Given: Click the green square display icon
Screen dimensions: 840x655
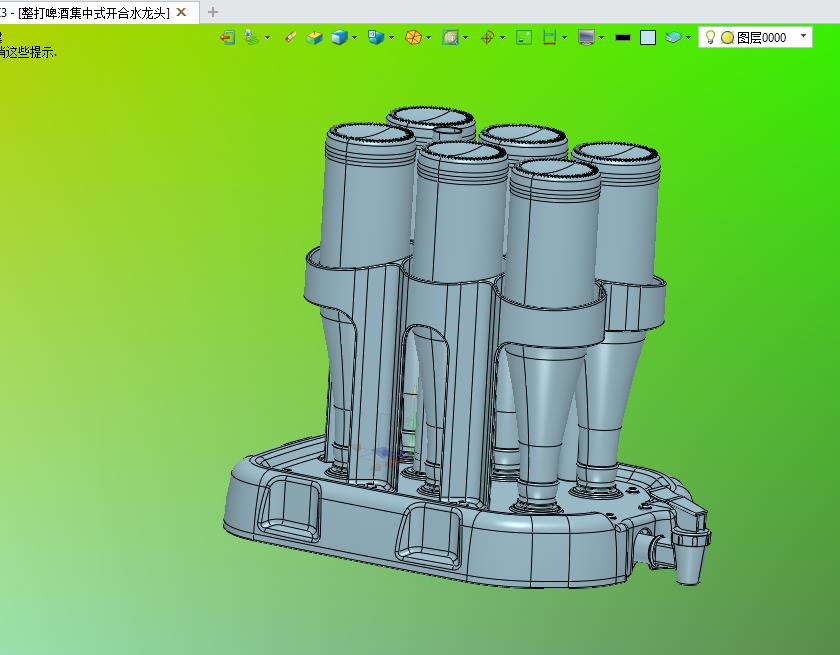Looking at the screenshot, I should pyautogui.click(x=523, y=37).
